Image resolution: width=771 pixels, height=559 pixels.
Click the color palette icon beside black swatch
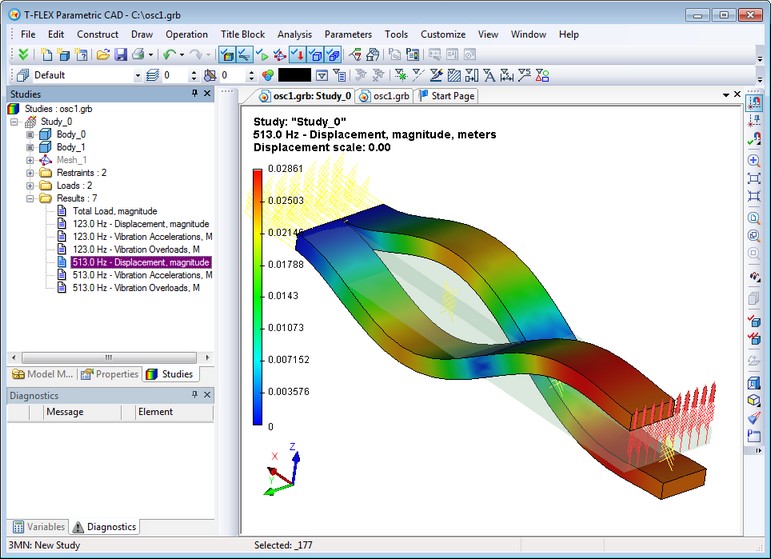click(x=267, y=75)
